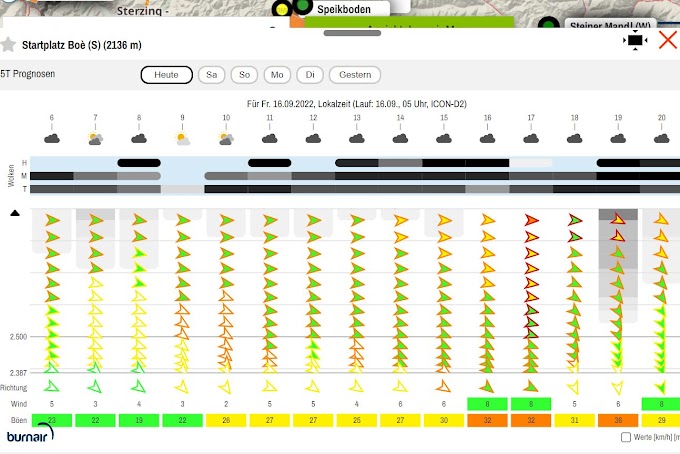The width and height of the screenshot is (680, 454).
Task: Click the 2.387 altitude label
Action: (x=18, y=373)
